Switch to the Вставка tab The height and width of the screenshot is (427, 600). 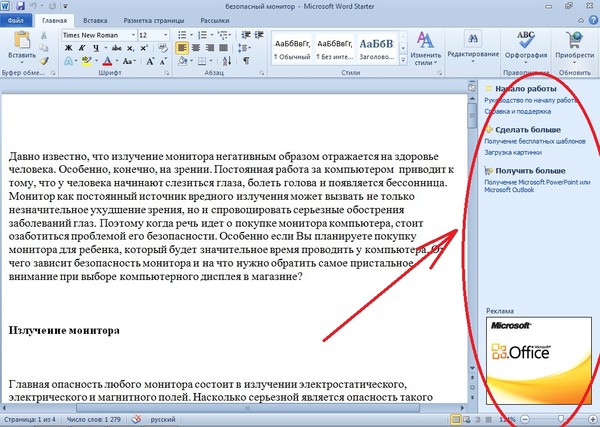95,20
